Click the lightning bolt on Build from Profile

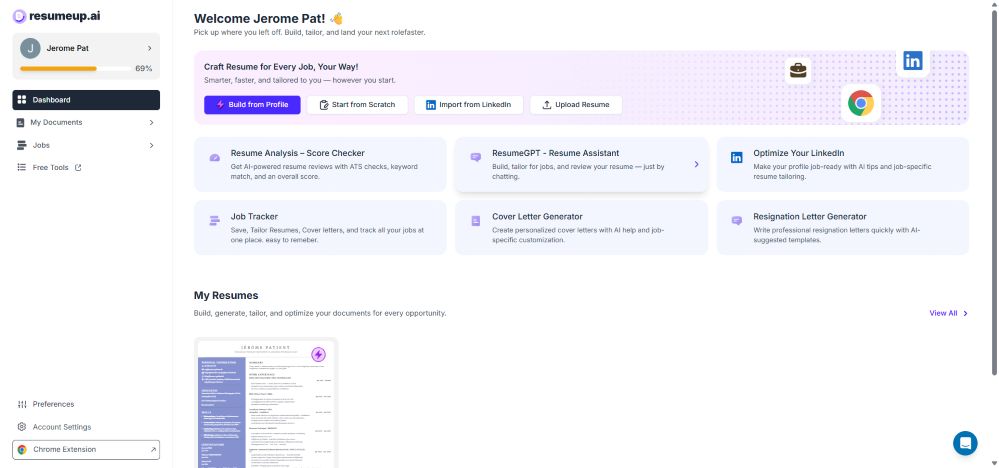(220, 104)
